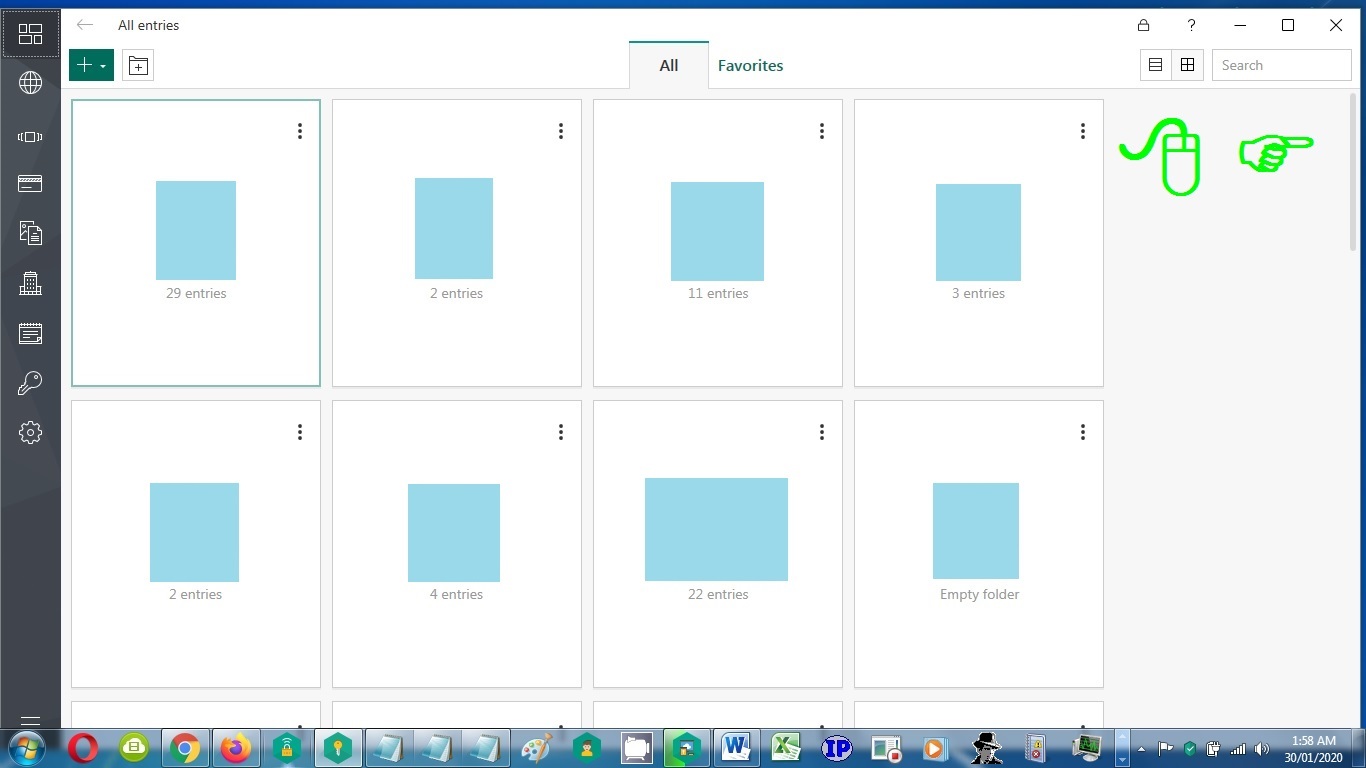Switch to the Favorites tab

pyautogui.click(x=750, y=65)
